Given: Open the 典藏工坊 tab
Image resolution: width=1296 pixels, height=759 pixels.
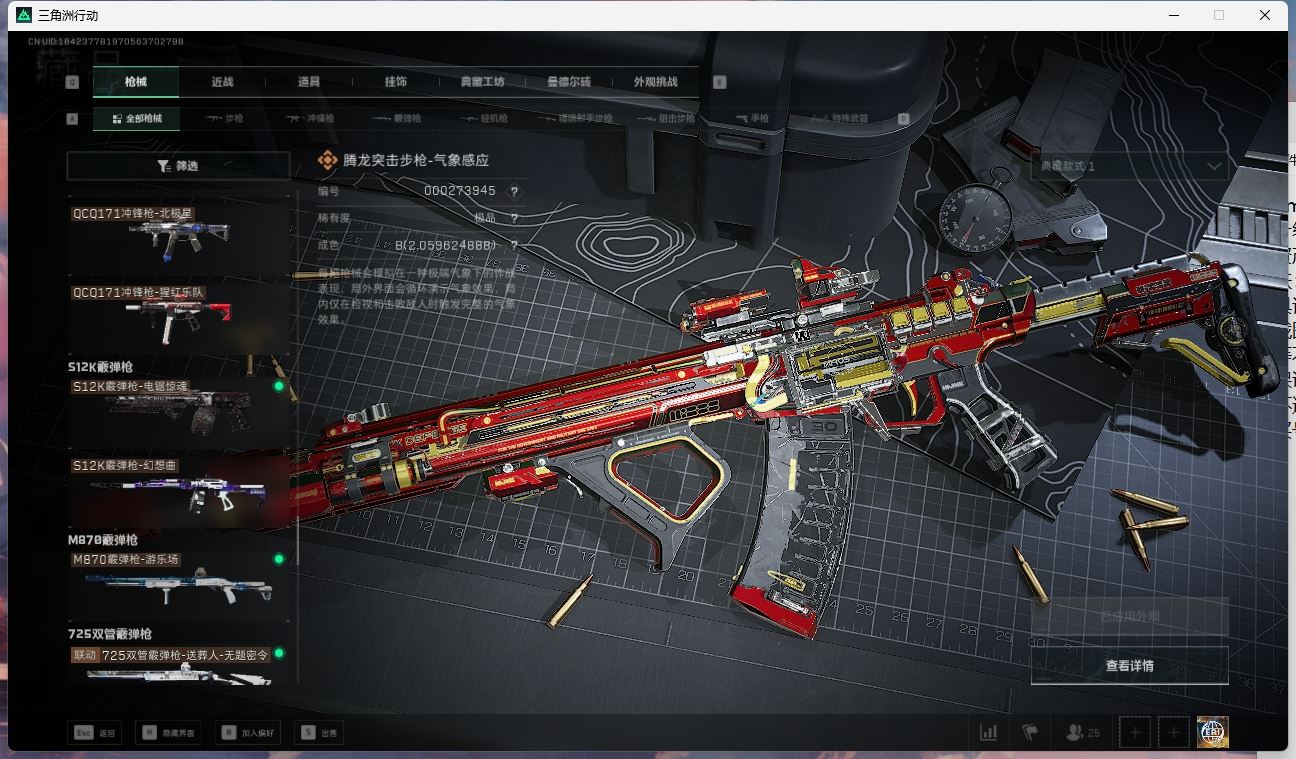Looking at the screenshot, I should pyautogui.click(x=482, y=82).
